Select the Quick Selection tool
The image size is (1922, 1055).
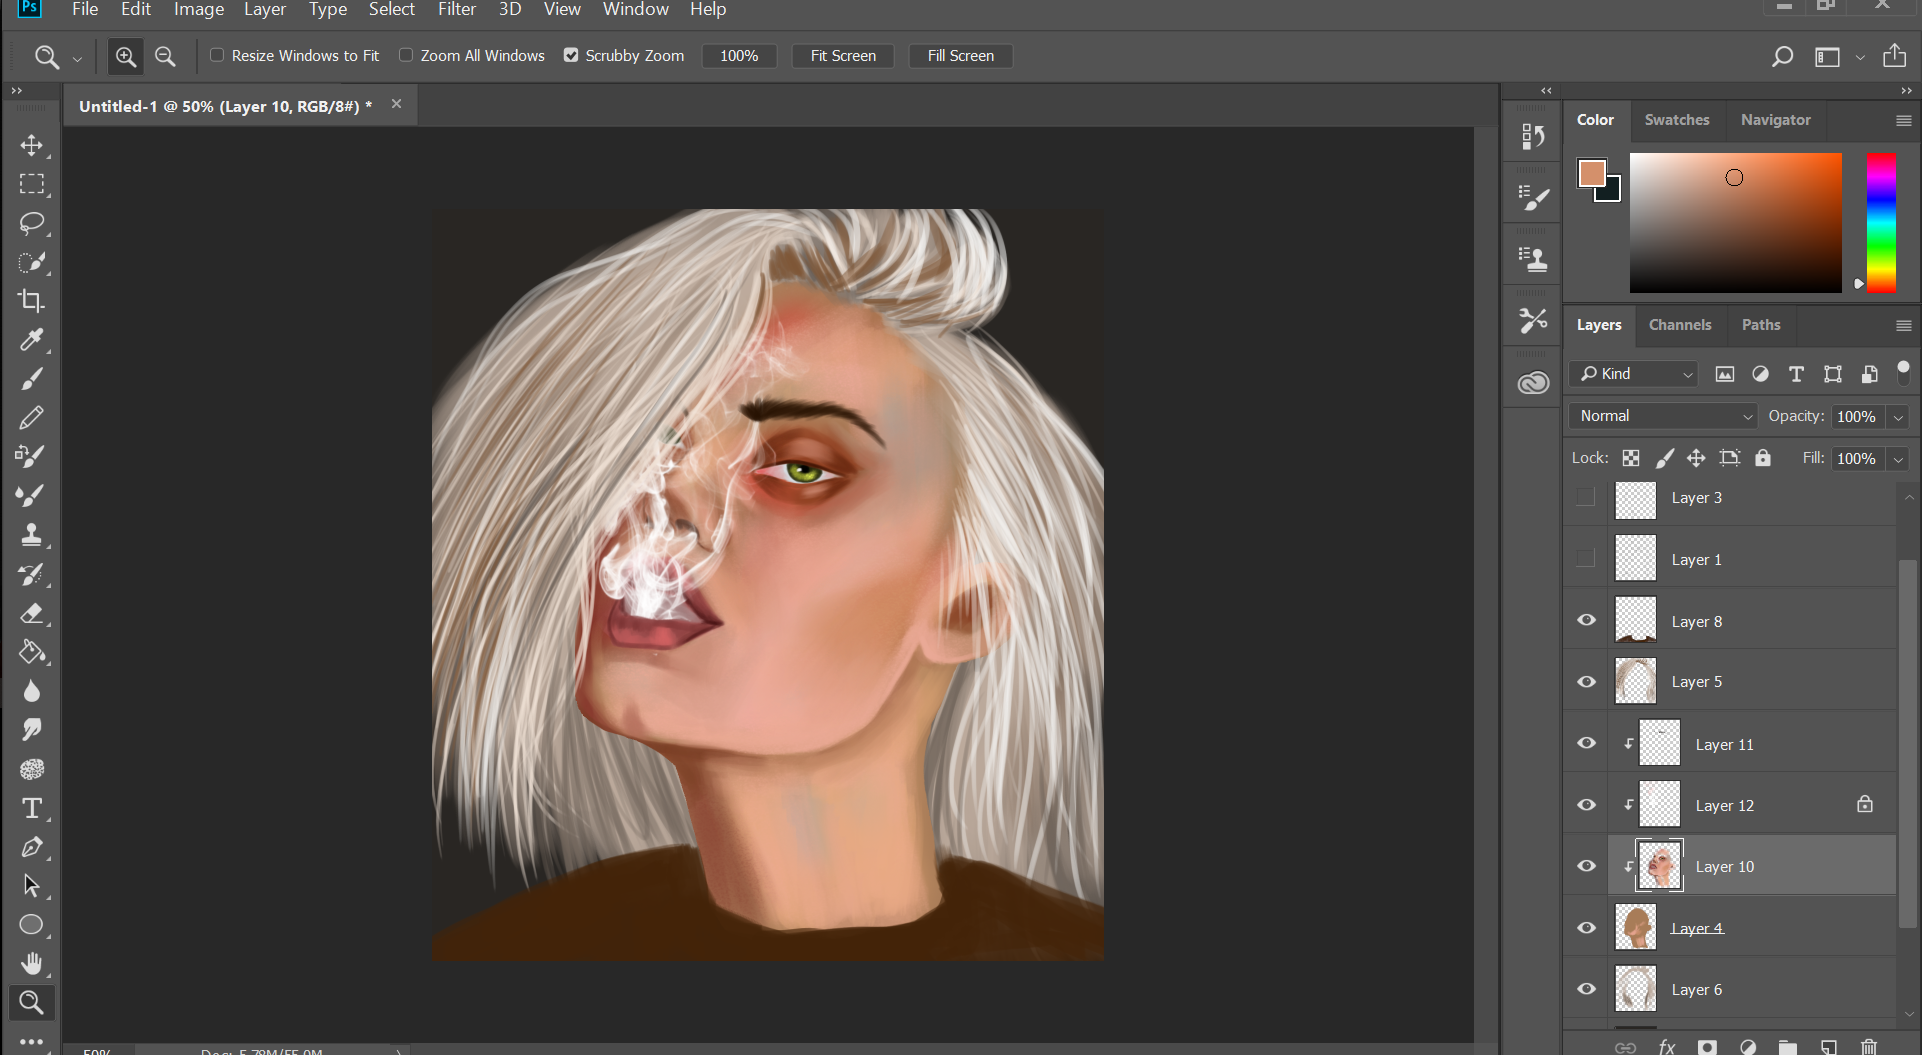coord(32,262)
